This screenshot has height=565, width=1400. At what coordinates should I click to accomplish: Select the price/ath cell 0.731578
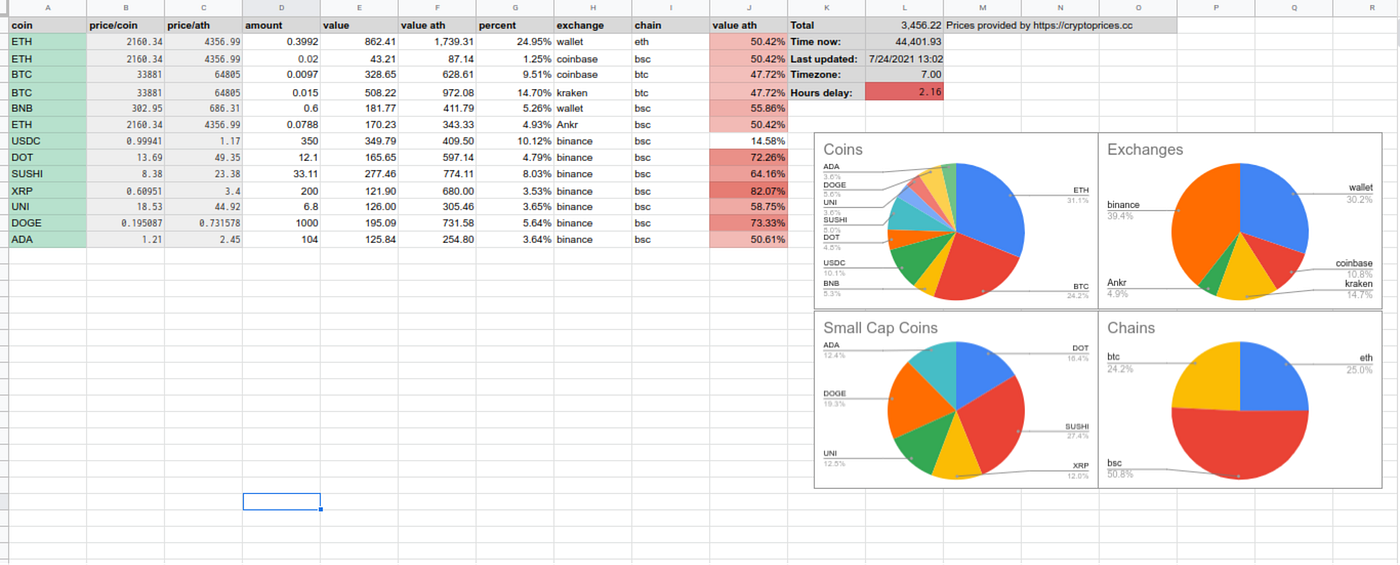(204, 223)
